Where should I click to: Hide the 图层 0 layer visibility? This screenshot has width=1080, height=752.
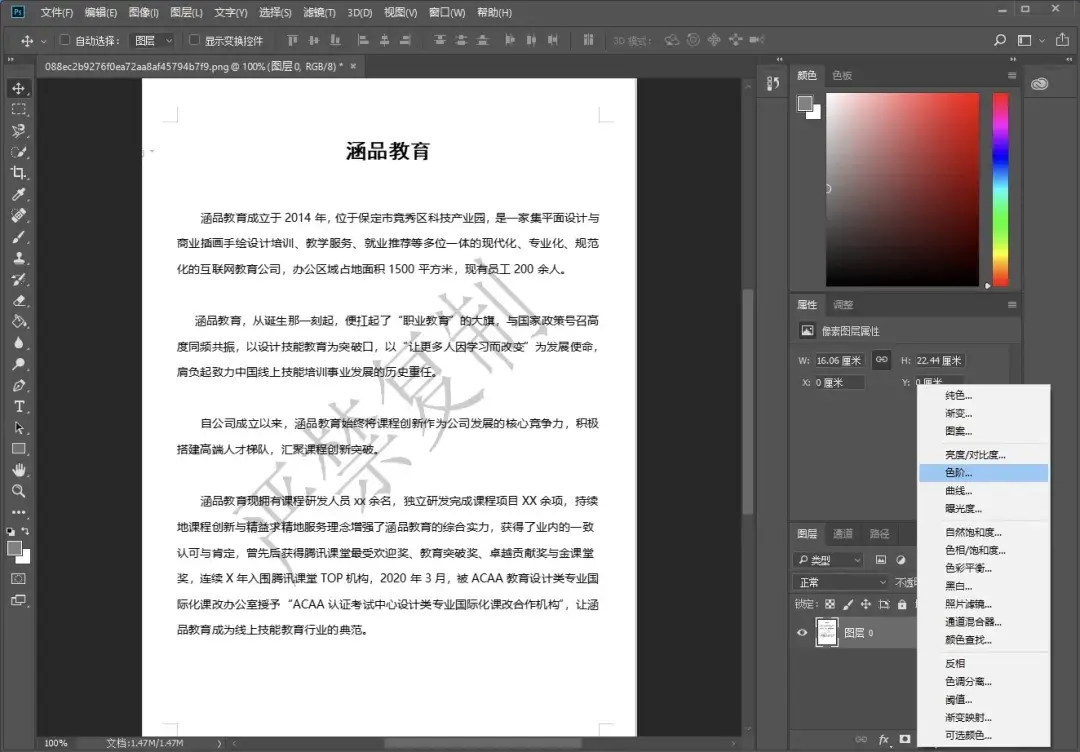click(x=800, y=632)
